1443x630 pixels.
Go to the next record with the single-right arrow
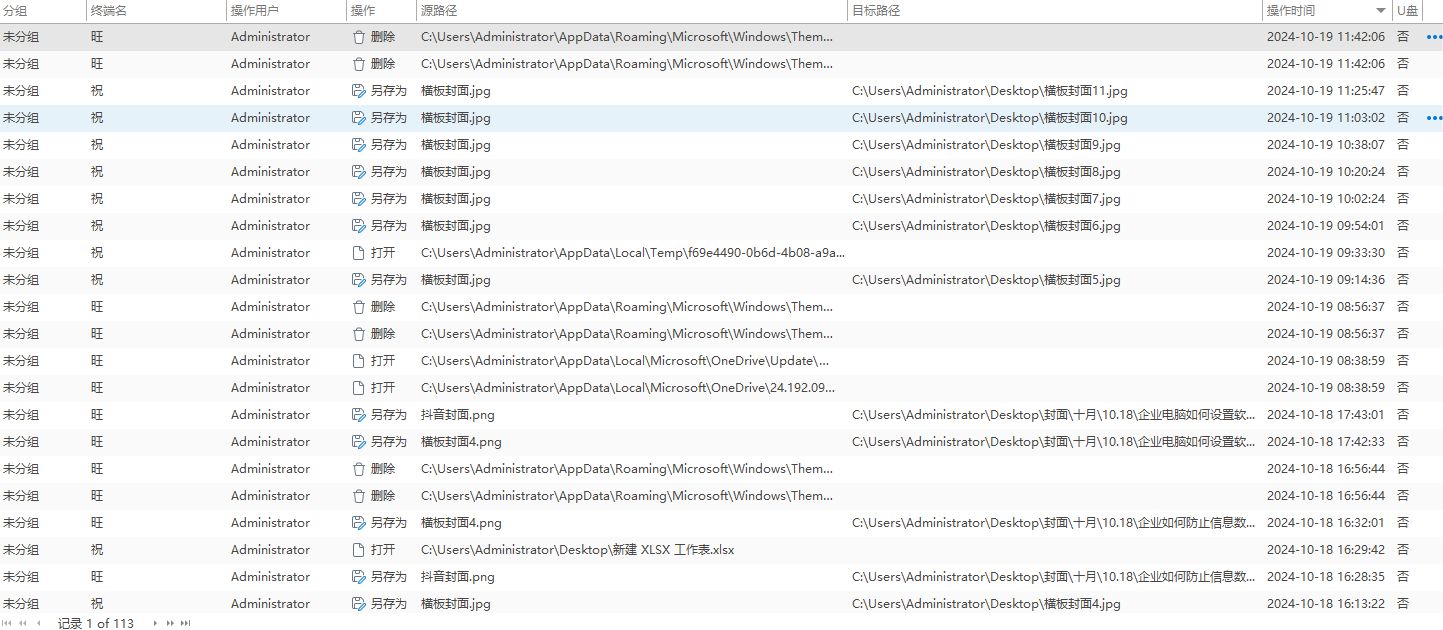pyautogui.click(x=155, y=623)
